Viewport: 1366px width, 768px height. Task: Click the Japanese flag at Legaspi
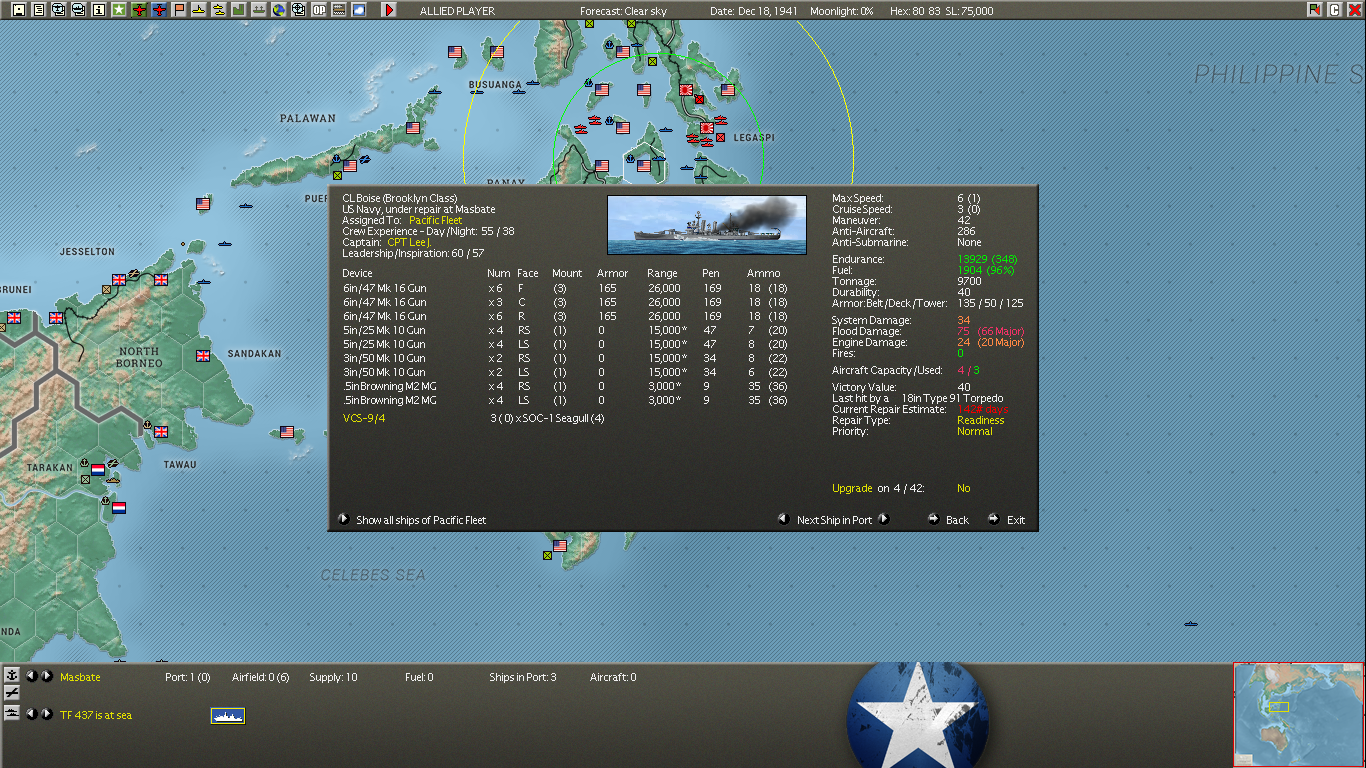[x=708, y=128]
